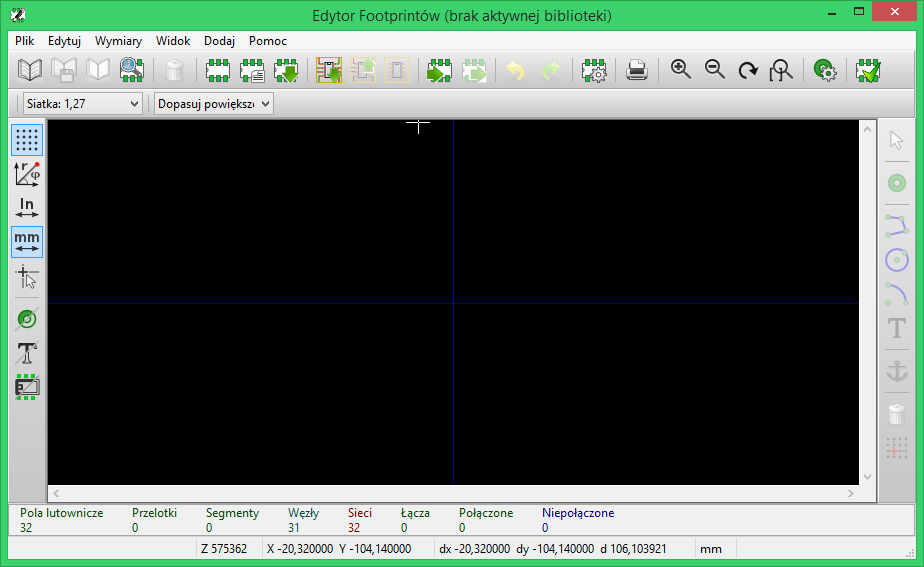Viewport: 924px width, 567px height.
Task: Click the red Sieci status label
Action: click(359, 513)
